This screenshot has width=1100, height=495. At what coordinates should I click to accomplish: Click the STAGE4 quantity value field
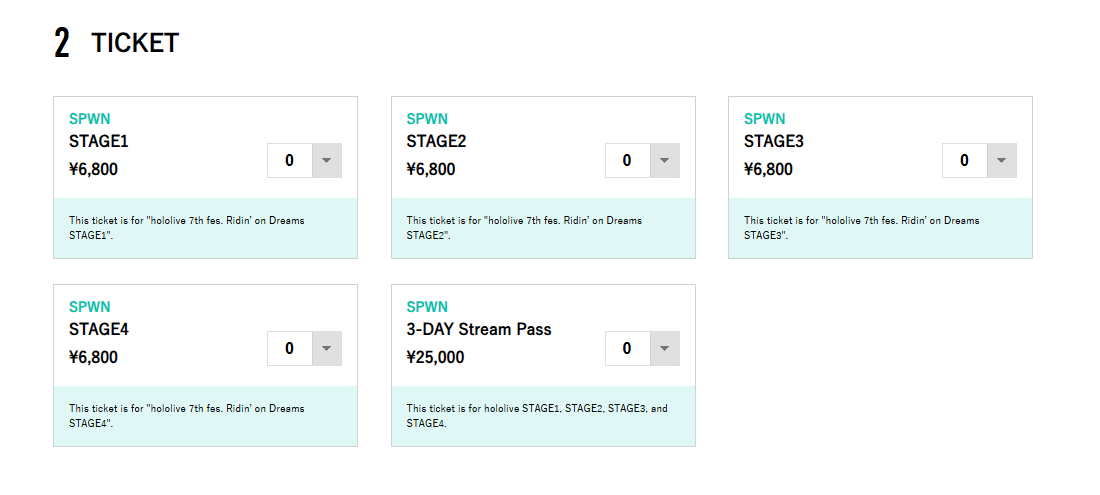pos(290,349)
